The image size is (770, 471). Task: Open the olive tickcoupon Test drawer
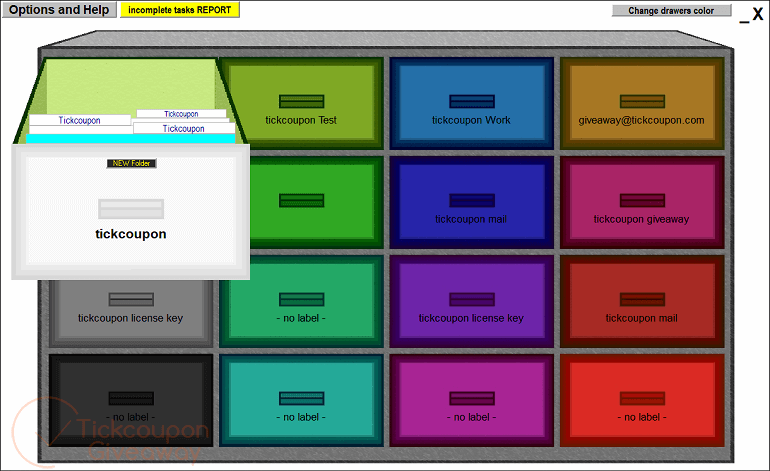301,104
